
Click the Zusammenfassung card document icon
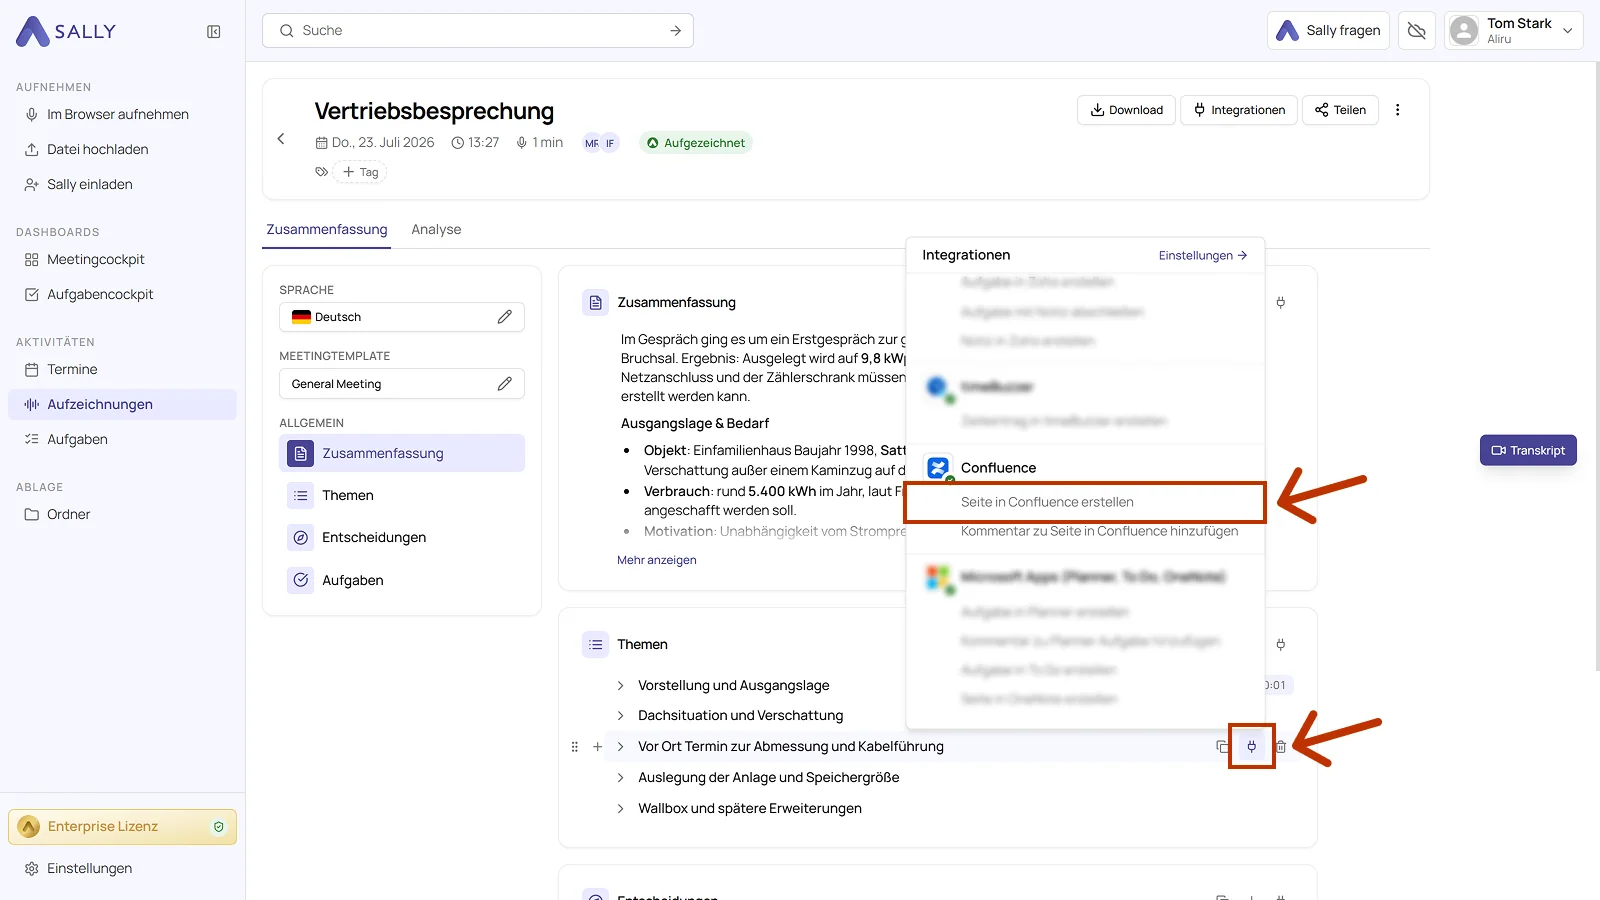coord(596,302)
